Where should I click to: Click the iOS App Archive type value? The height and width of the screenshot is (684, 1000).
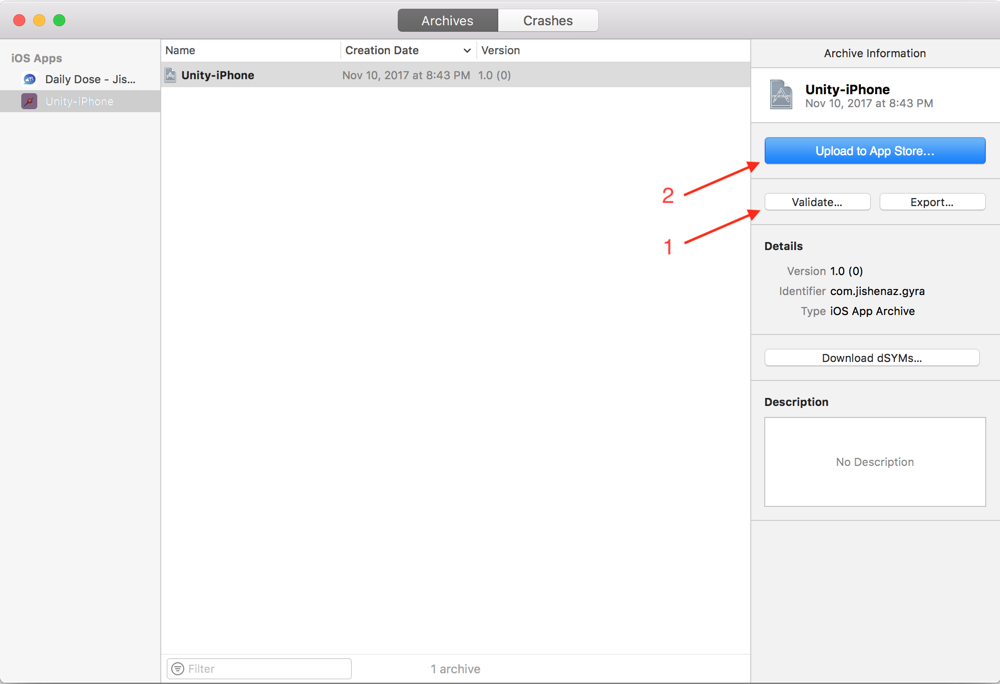pyautogui.click(x=872, y=311)
